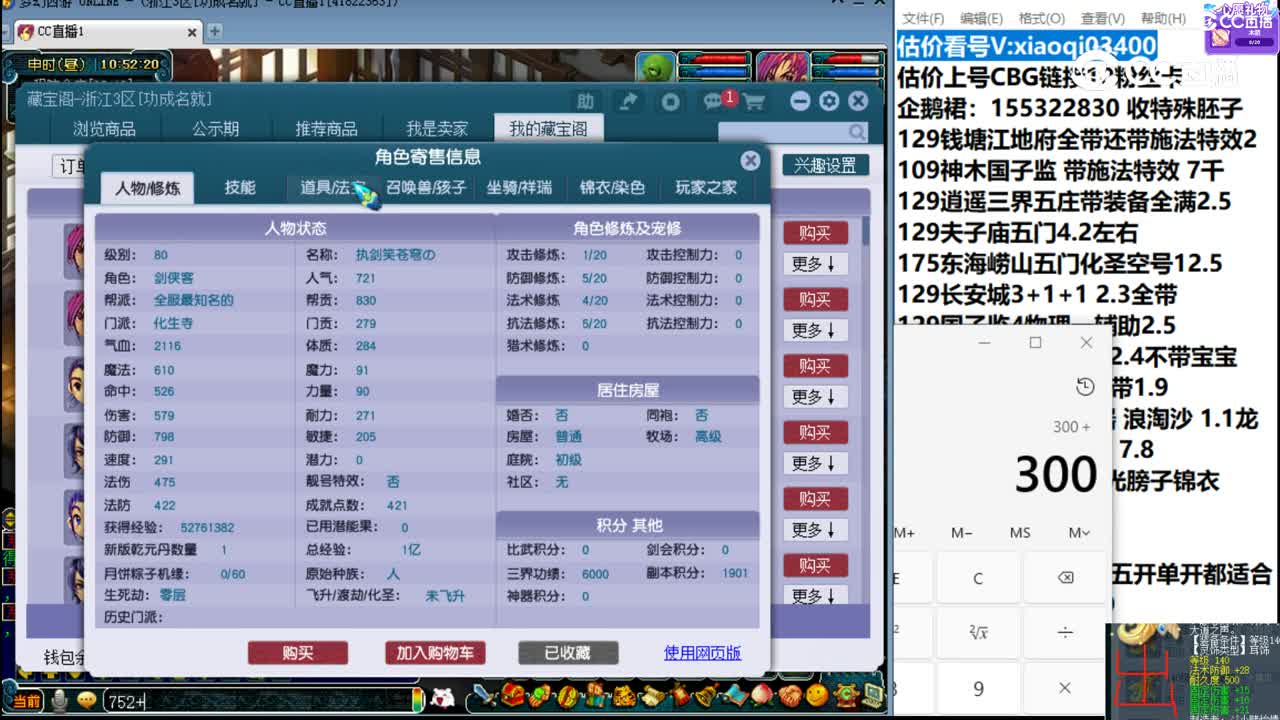Image resolution: width=1280 pixels, height=720 pixels.
Task: Open the 推荐商品 tab
Action: (326, 129)
